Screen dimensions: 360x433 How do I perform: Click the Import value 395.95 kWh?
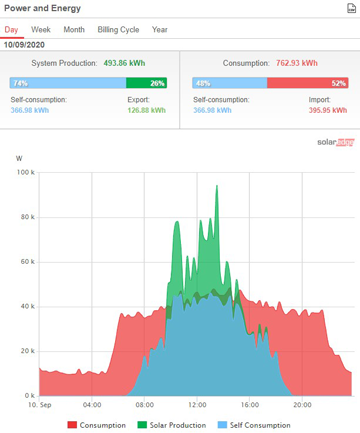pyautogui.click(x=328, y=110)
